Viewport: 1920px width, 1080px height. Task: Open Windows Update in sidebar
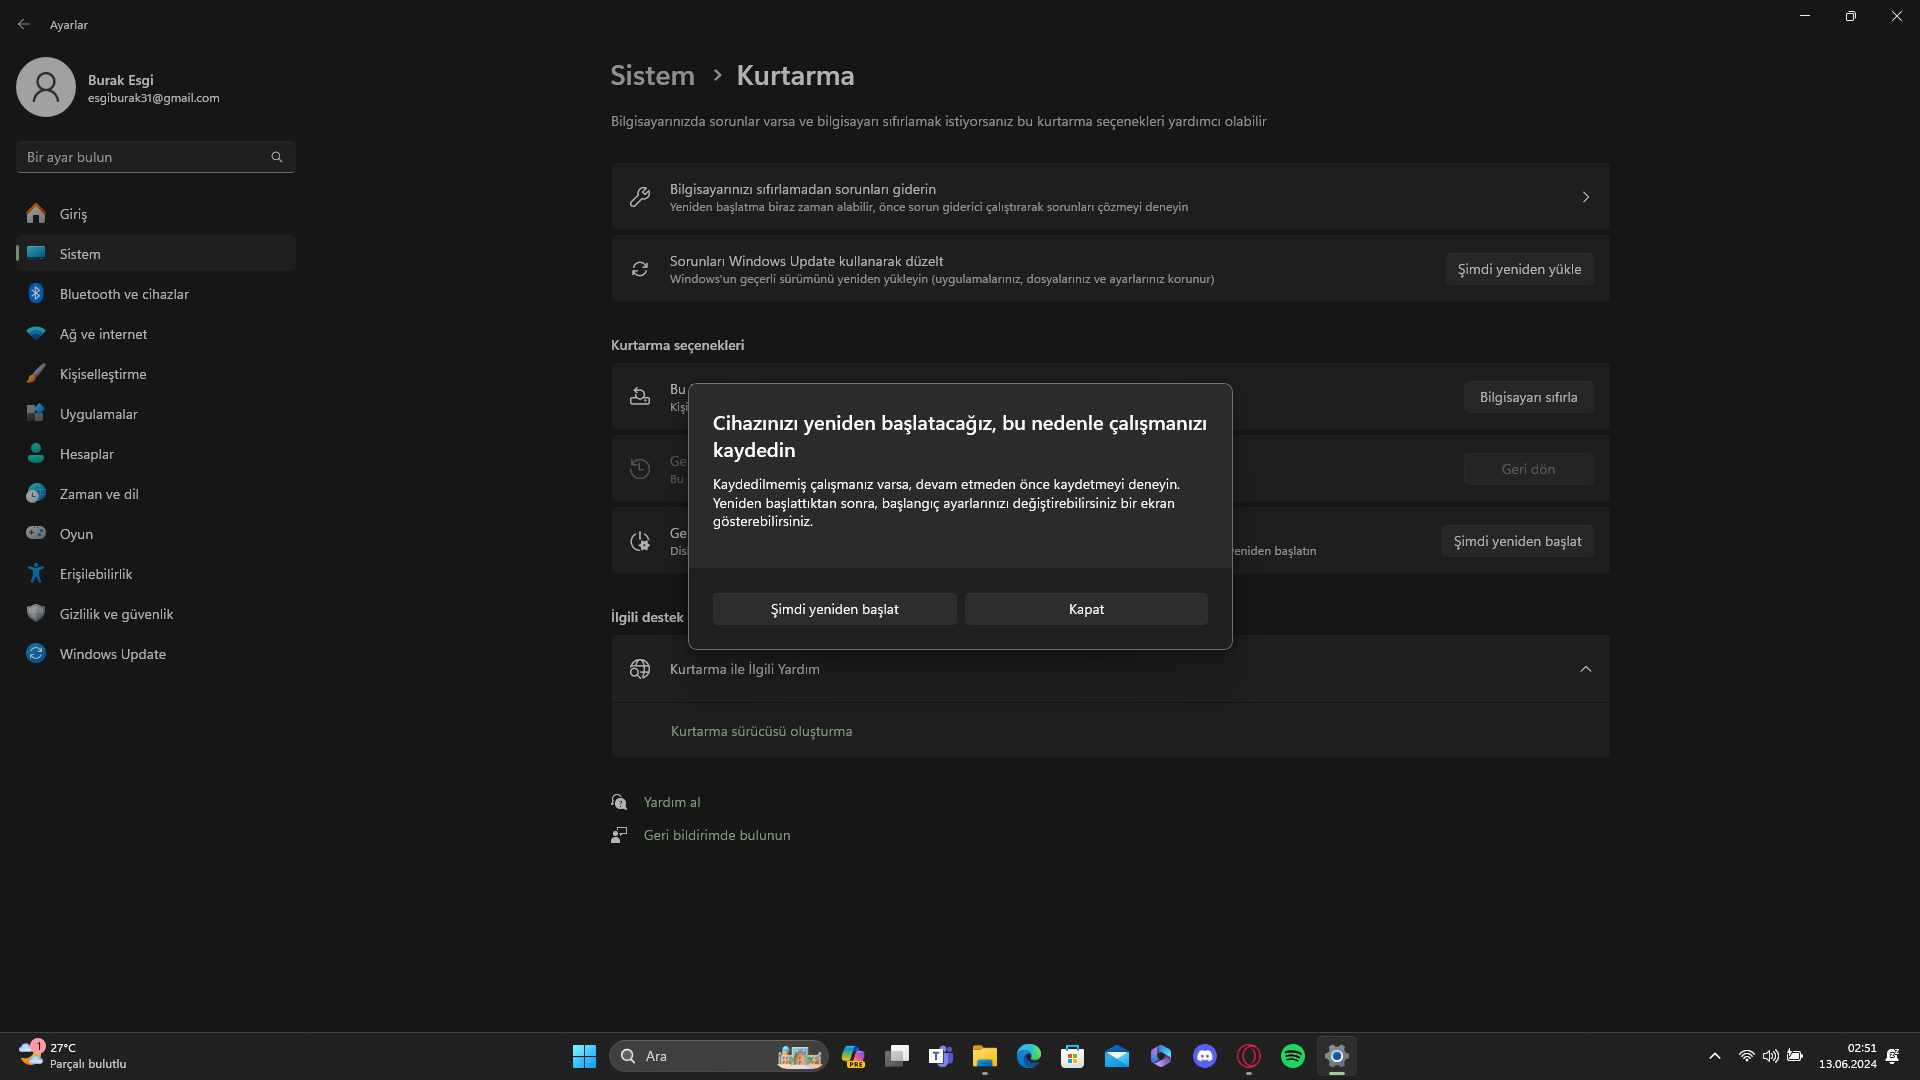pos(112,654)
